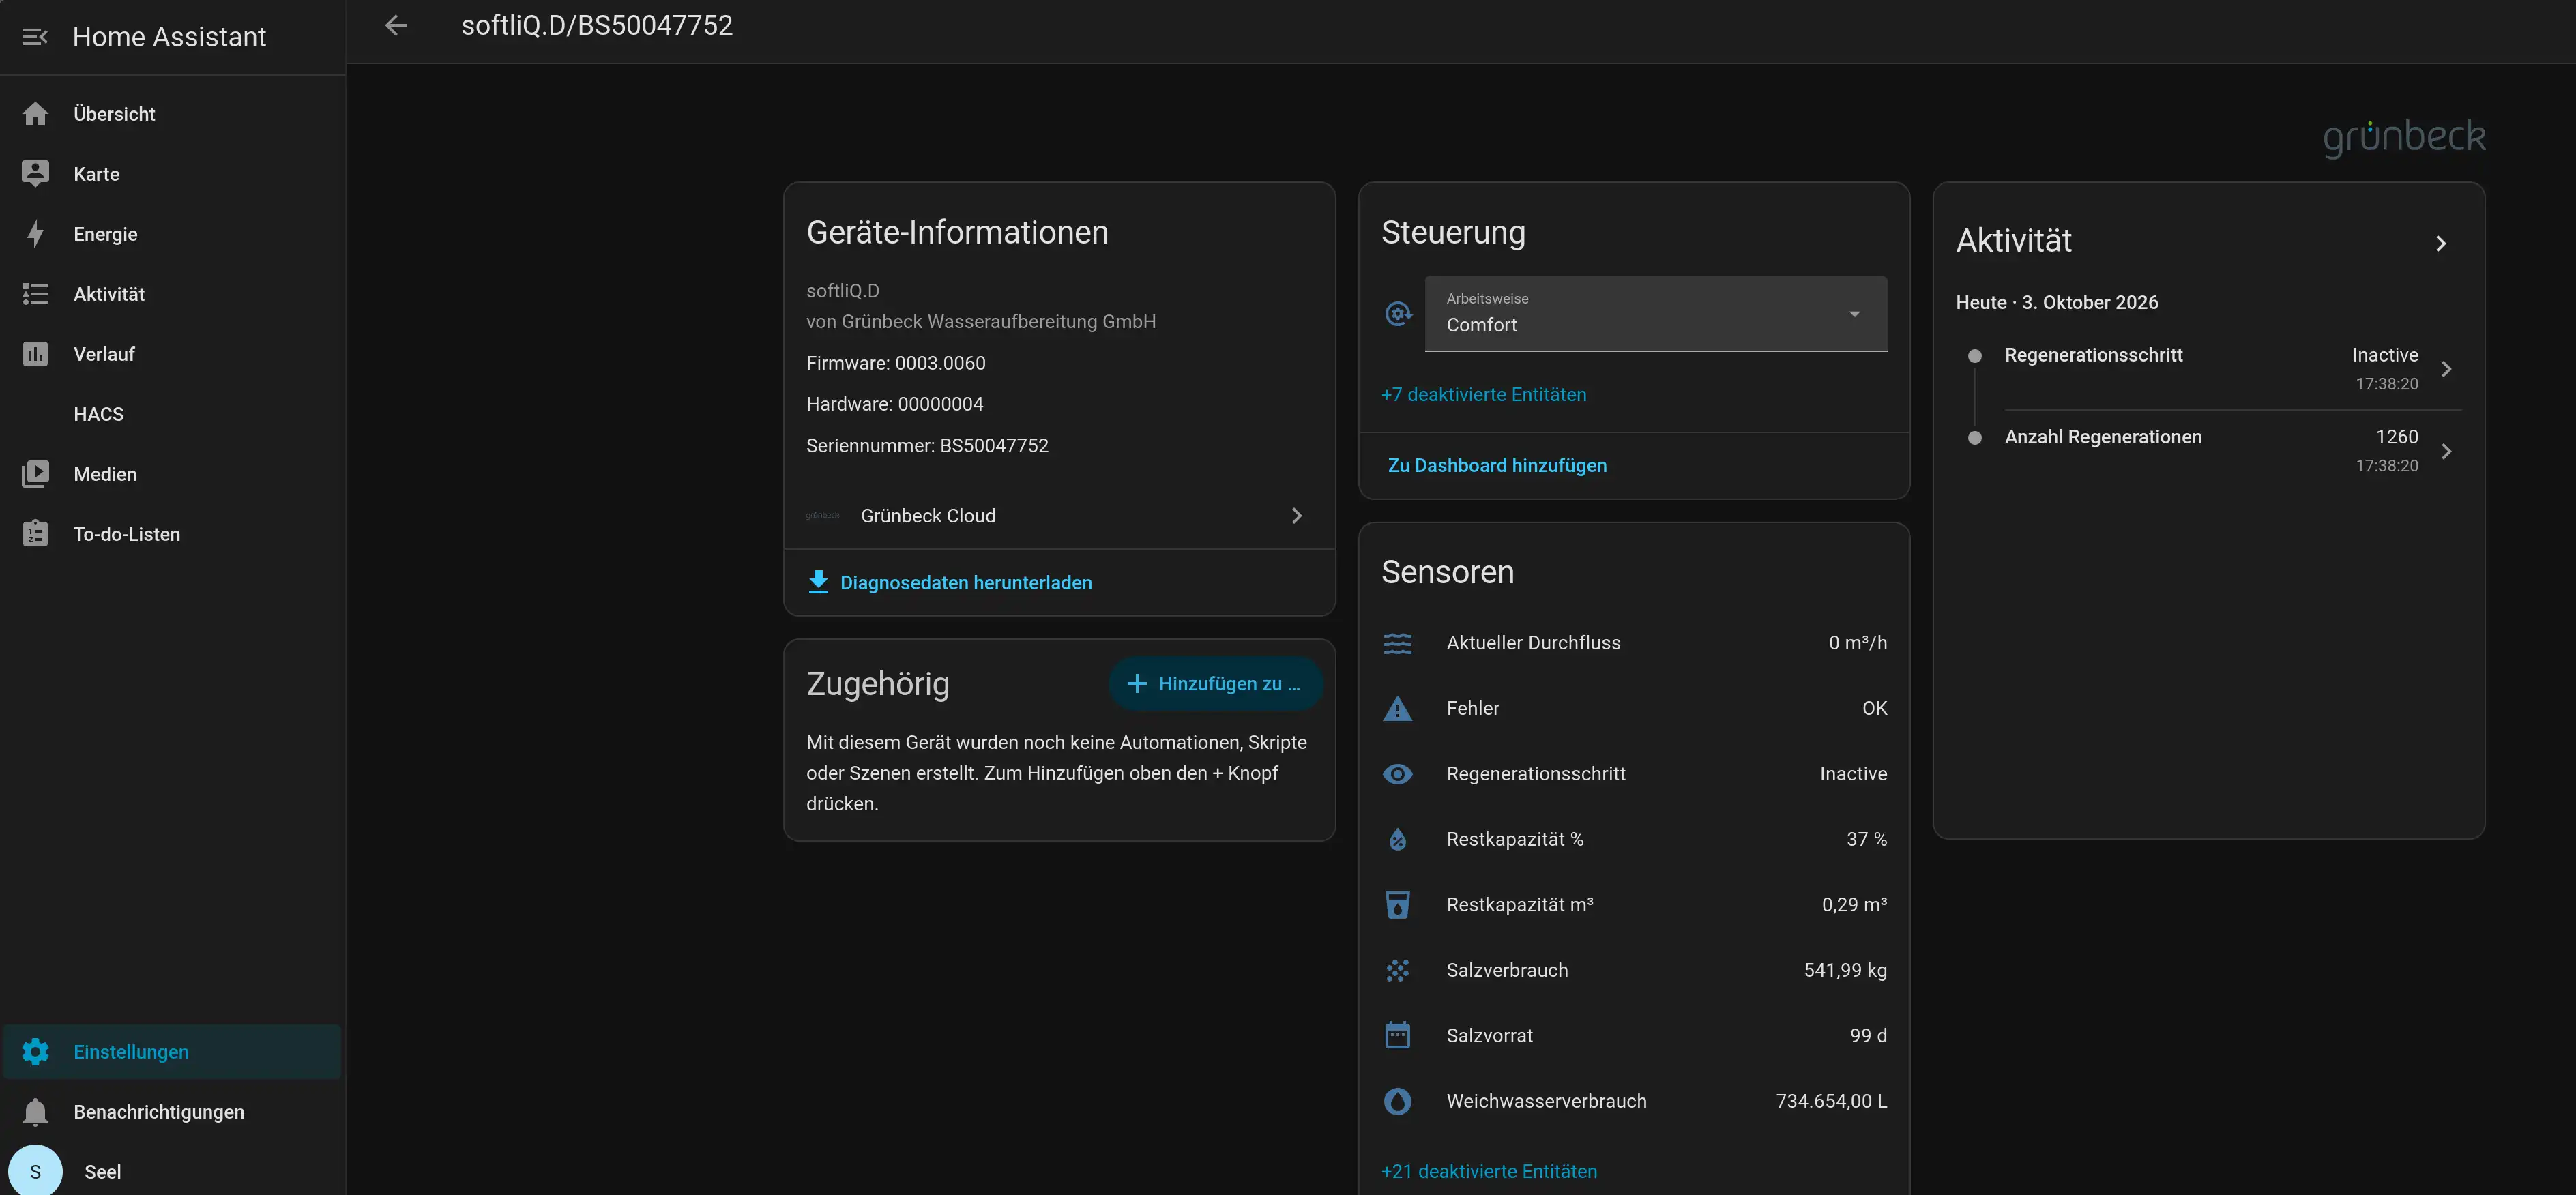The height and width of the screenshot is (1195, 2576).
Task: Click Diagnosedaten herunterladen link
Action: click(x=965, y=583)
